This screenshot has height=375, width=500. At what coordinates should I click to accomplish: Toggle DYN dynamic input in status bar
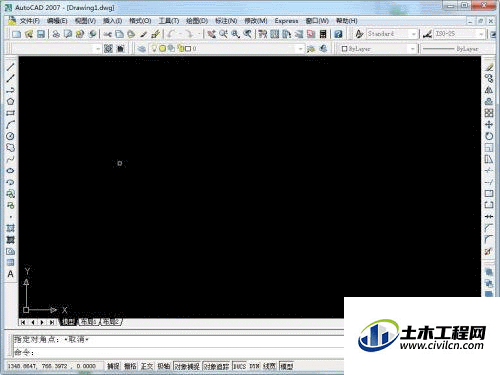(254, 366)
